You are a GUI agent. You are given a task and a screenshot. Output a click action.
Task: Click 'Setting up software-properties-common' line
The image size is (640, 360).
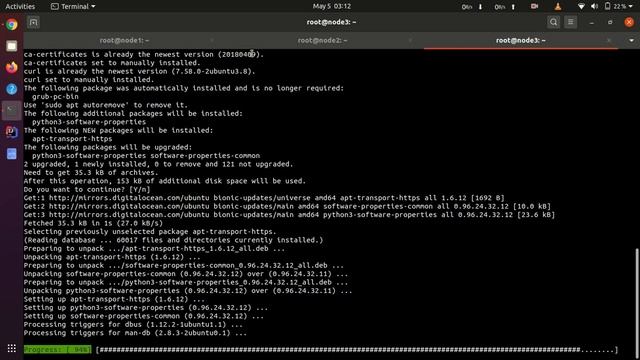[x=144, y=316]
